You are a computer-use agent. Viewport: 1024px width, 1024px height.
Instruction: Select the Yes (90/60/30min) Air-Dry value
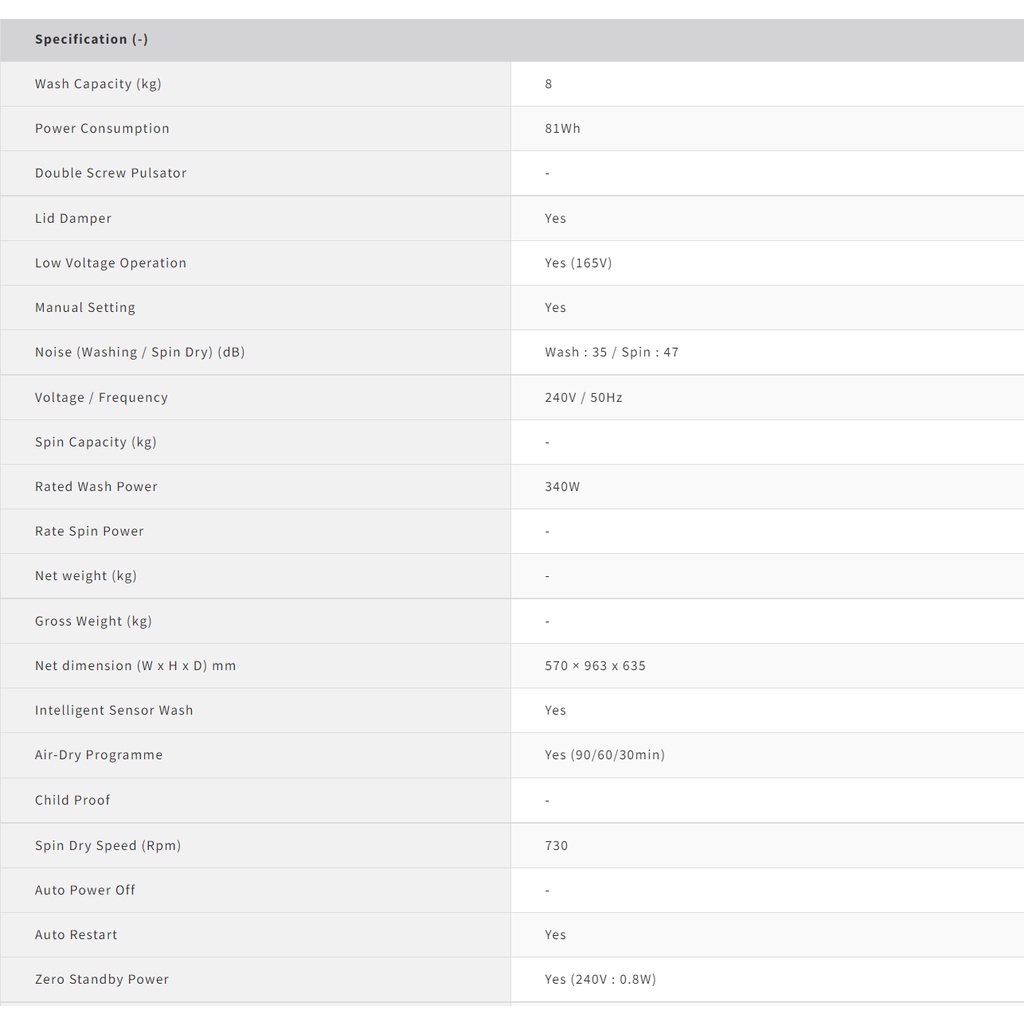pos(604,755)
